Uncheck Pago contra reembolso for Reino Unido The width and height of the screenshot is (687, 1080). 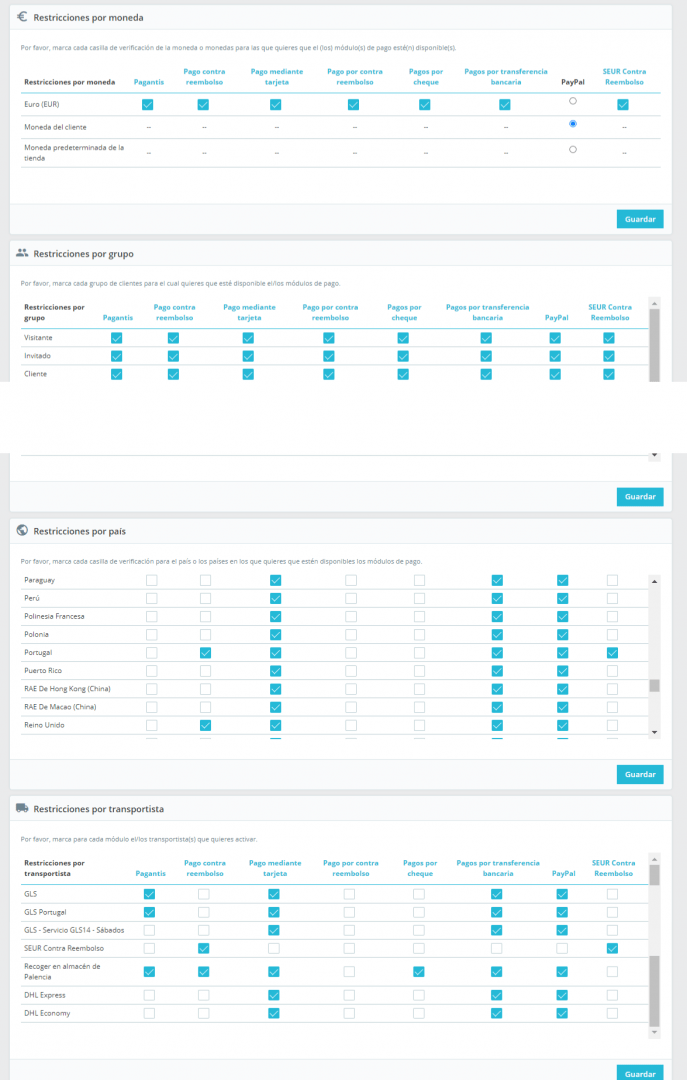pos(205,725)
